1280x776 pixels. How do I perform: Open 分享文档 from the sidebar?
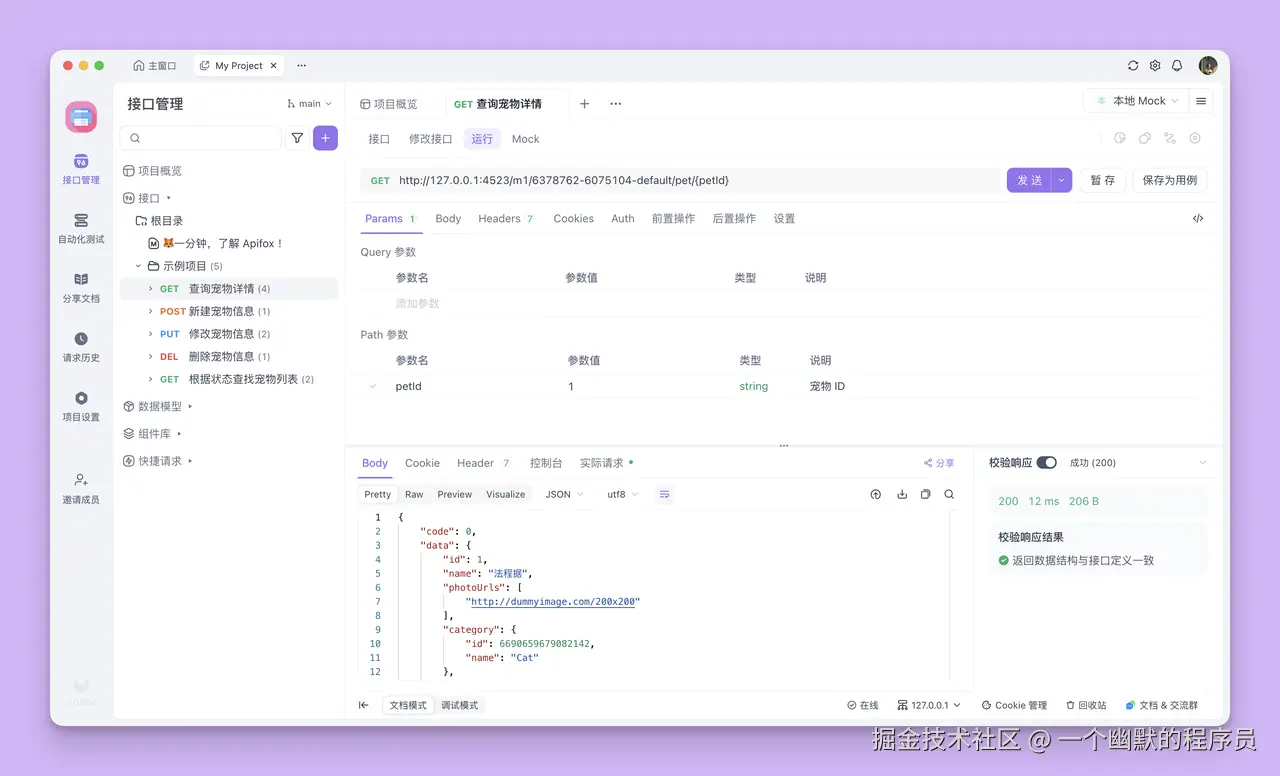point(80,287)
